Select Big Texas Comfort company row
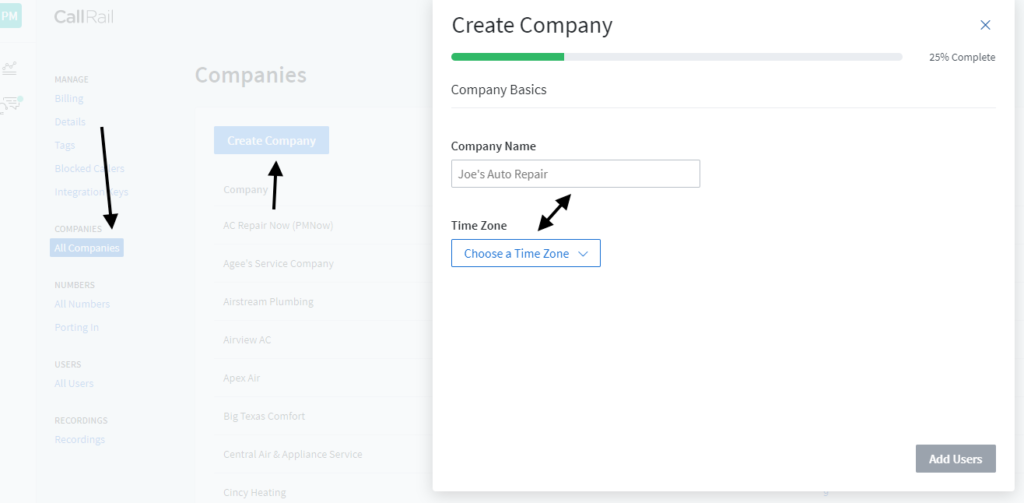Viewport: 1024px width, 503px height. tap(264, 416)
